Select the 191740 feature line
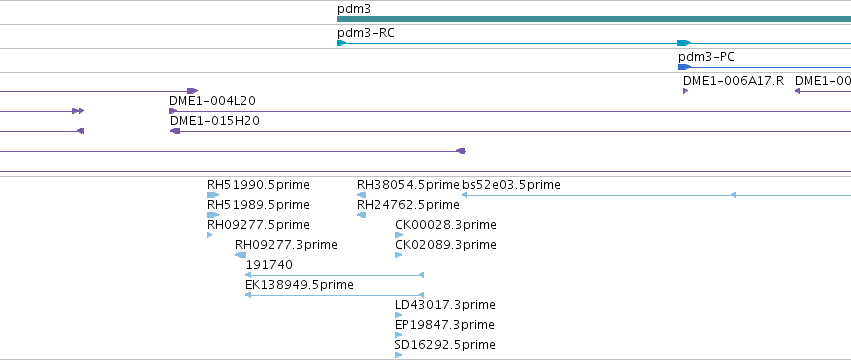Screen dimensions: 851x360 click(x=334, y=275)
